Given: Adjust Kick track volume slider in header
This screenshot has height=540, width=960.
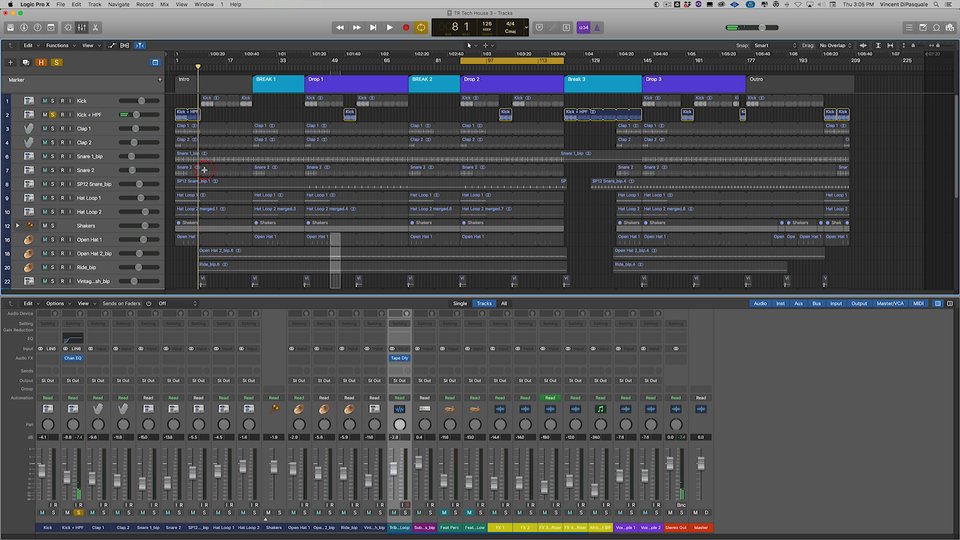Looking at the screenshot, I should pos(139,100).
